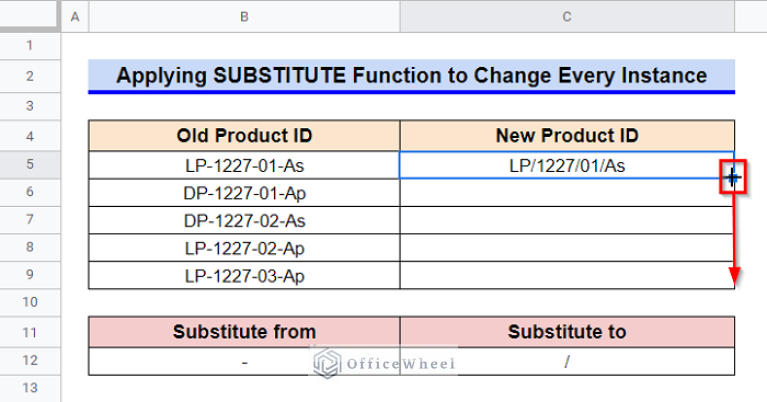Viewport: 767px width, 402px height.
Task: Select the Substitute to header cell
Action: [567, 332]
